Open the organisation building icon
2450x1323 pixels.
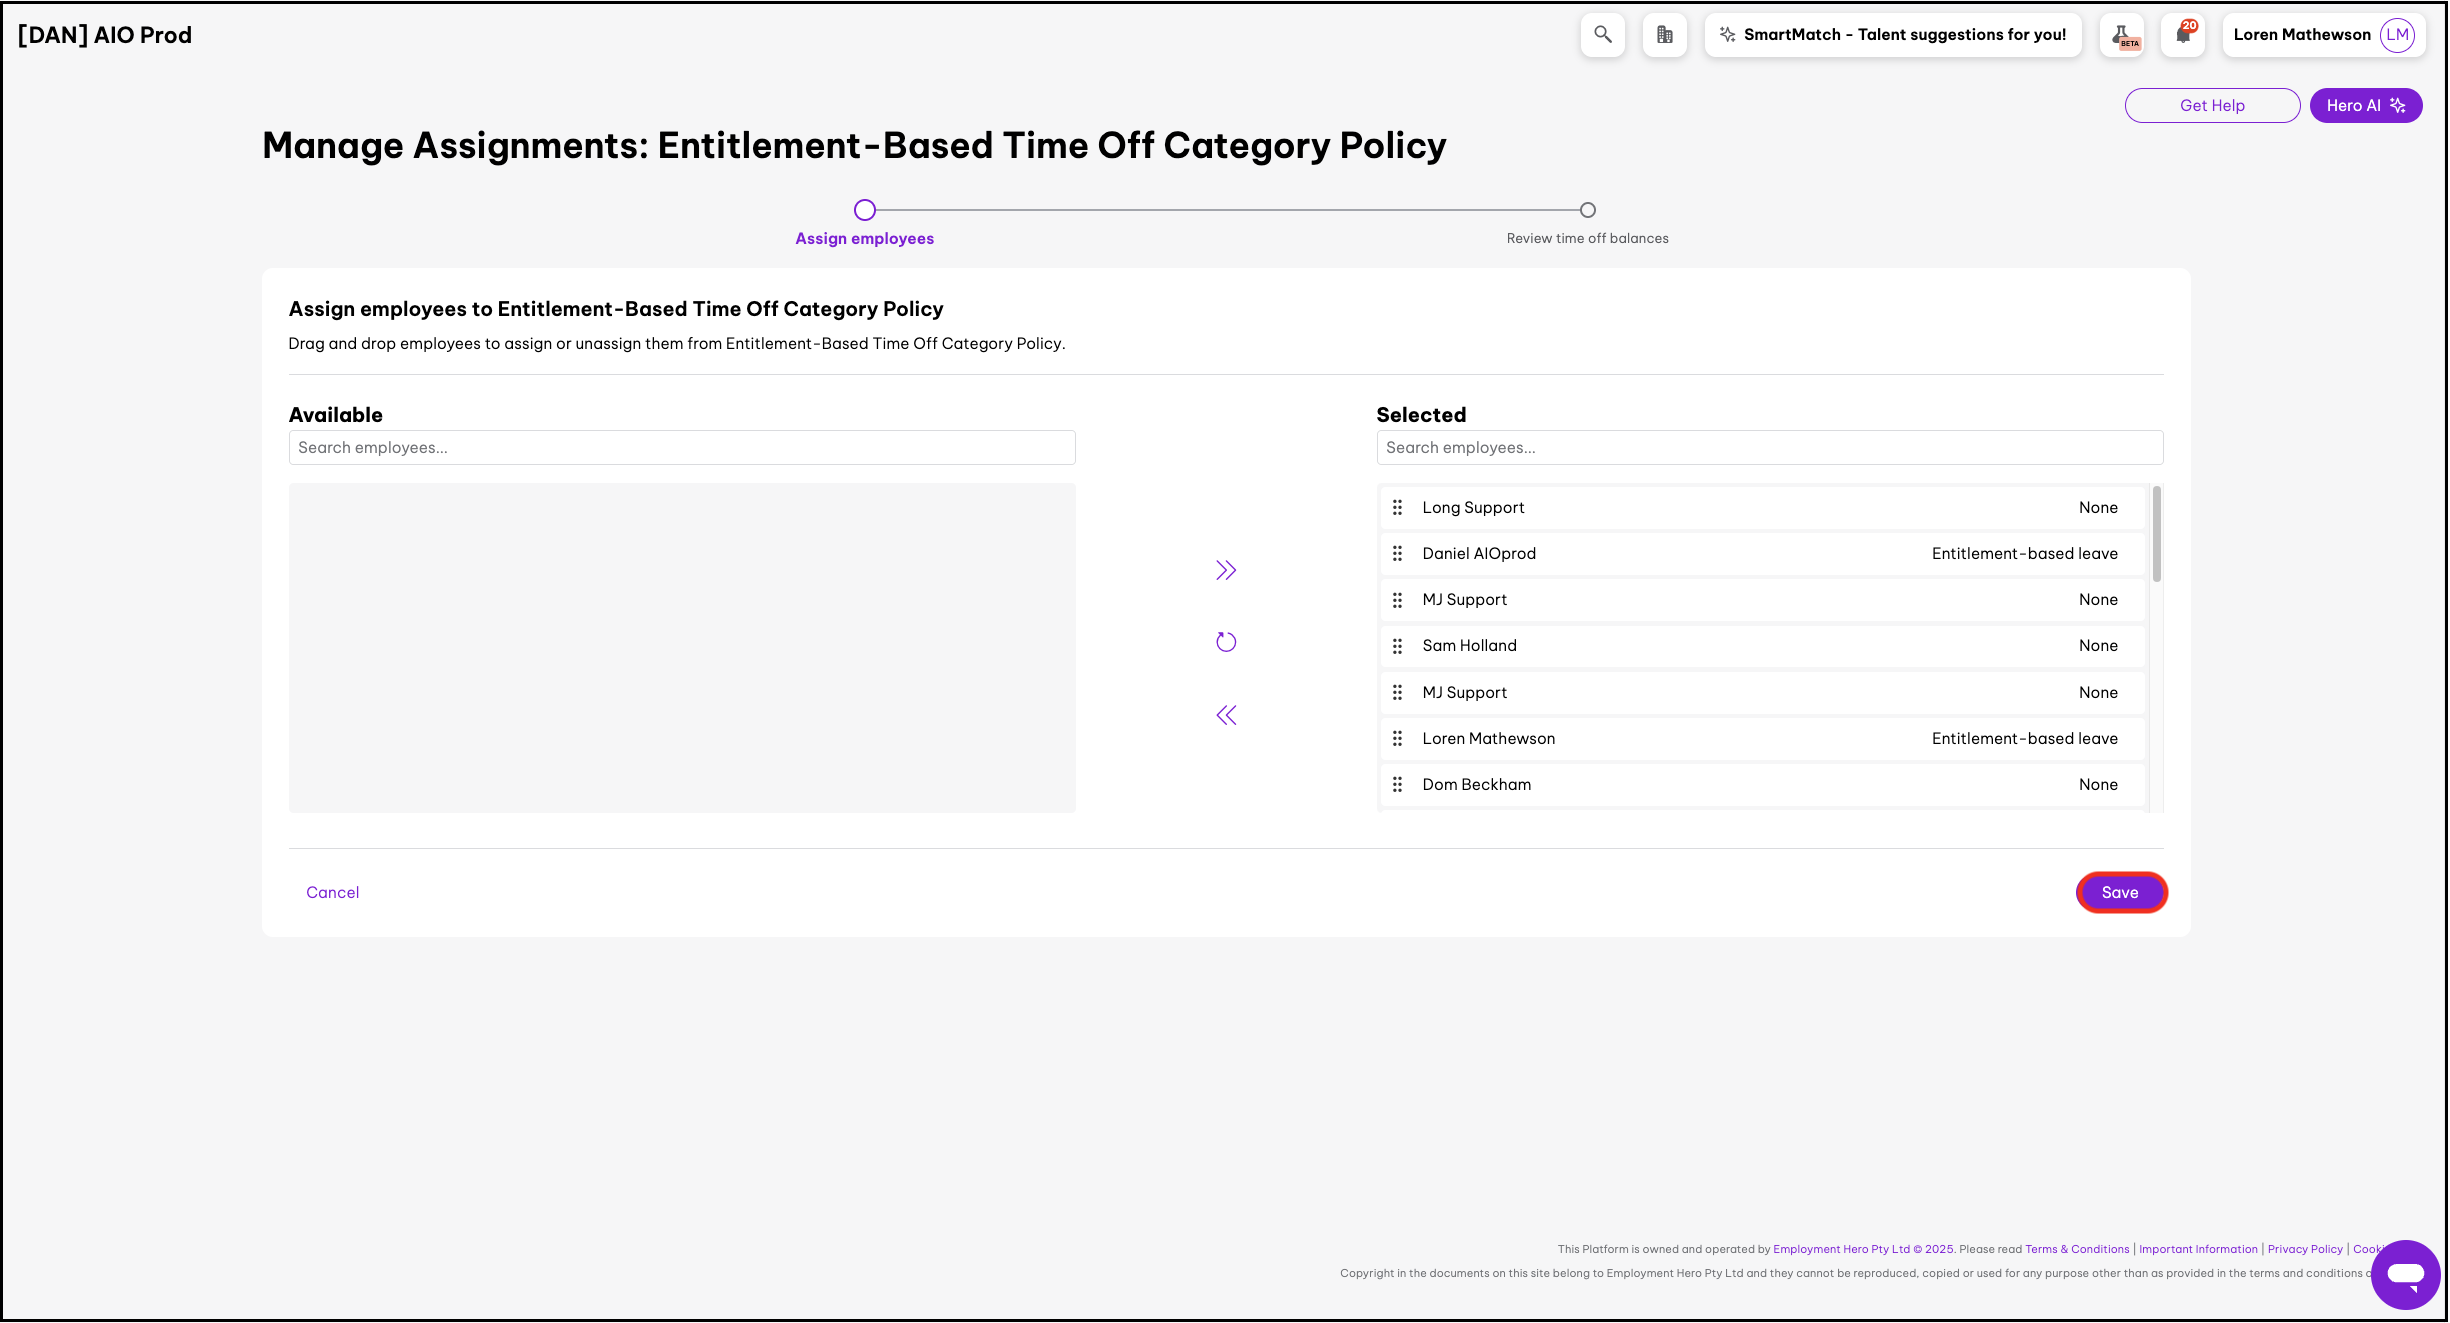(1664, 35)
